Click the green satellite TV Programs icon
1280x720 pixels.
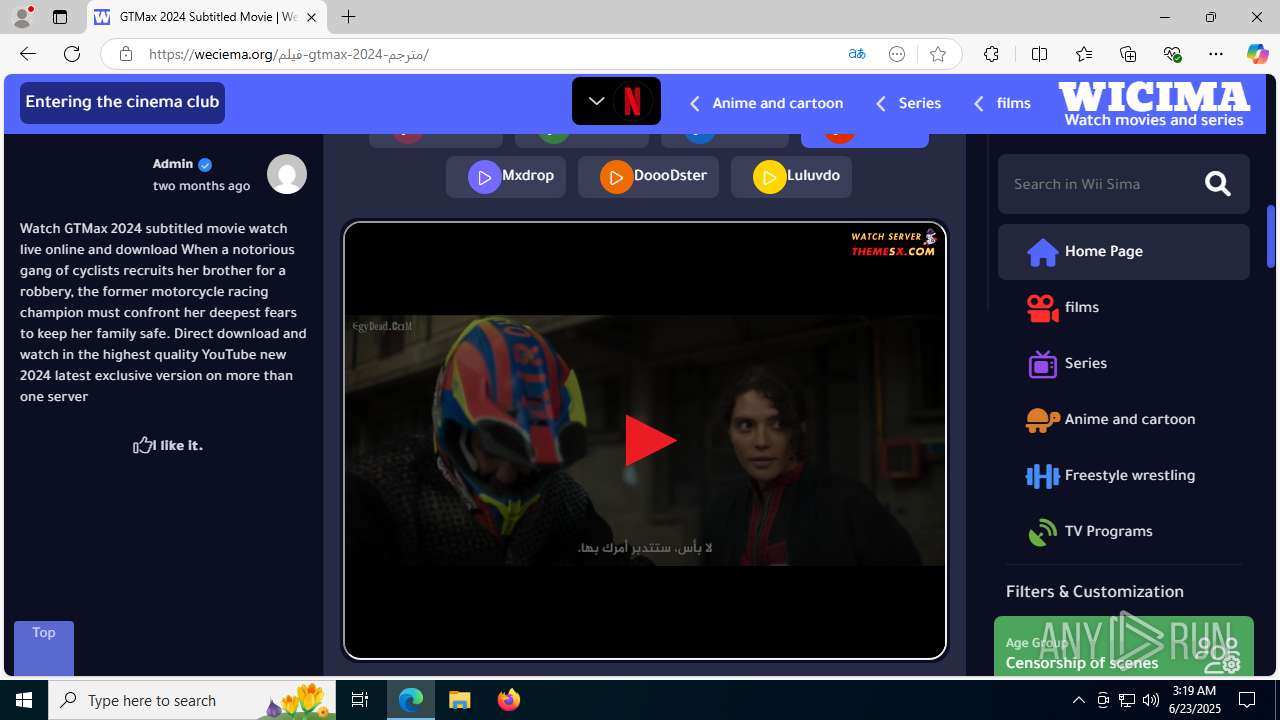(1042, 532)
